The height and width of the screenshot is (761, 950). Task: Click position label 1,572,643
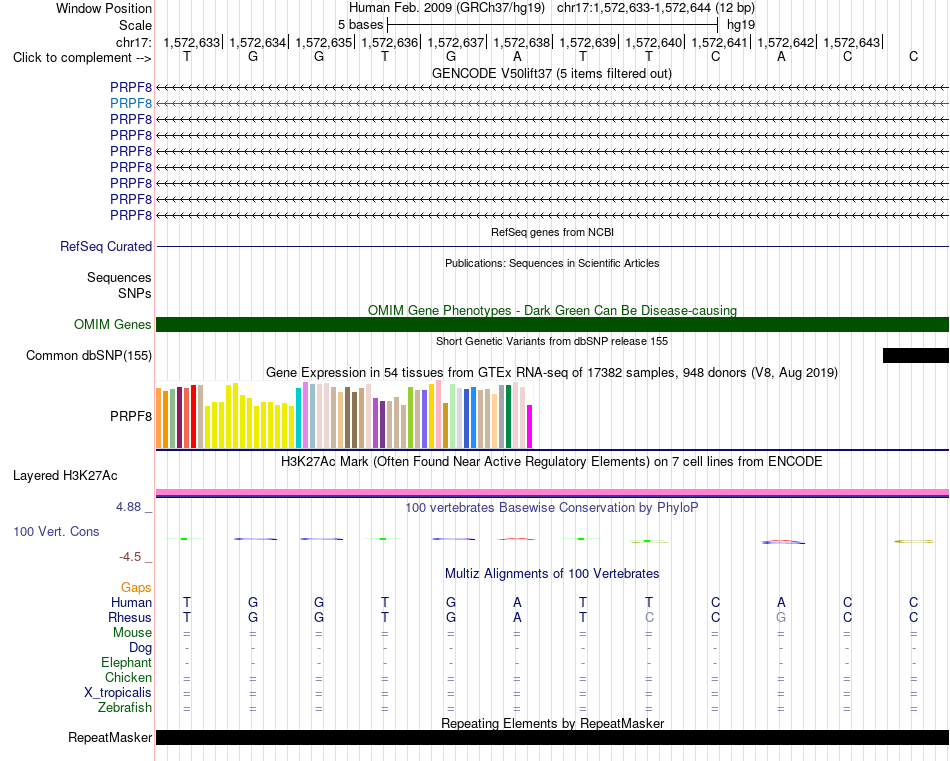point(852,42)
